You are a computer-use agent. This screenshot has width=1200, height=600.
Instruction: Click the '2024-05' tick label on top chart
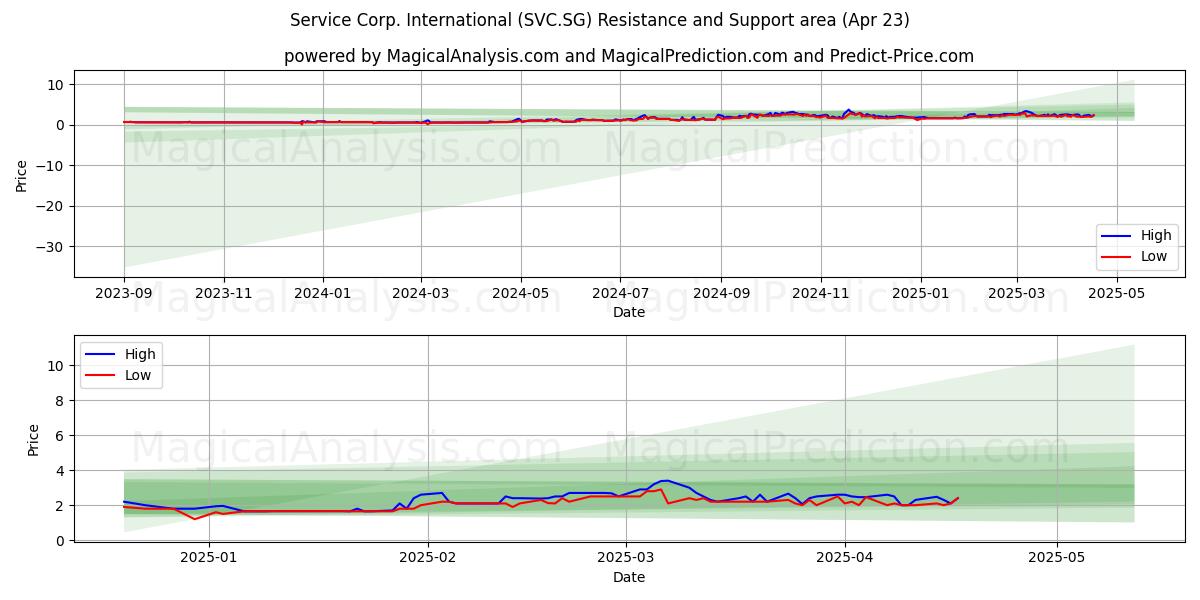tap(520, 294)
